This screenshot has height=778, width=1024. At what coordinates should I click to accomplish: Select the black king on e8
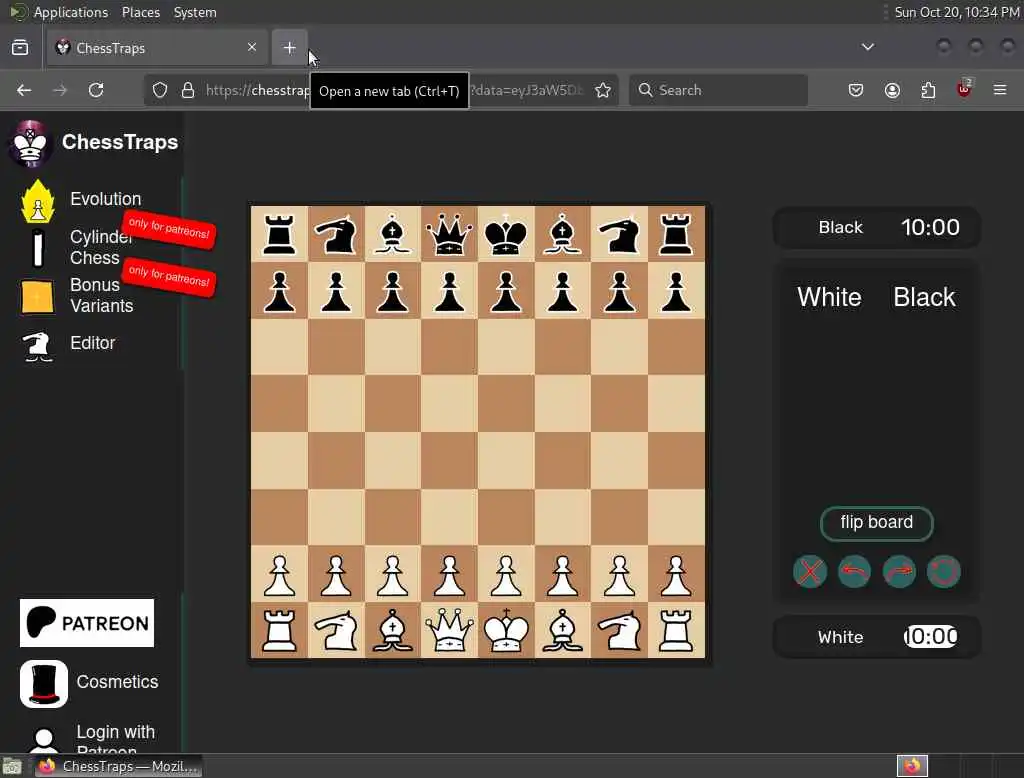(506, 234)
